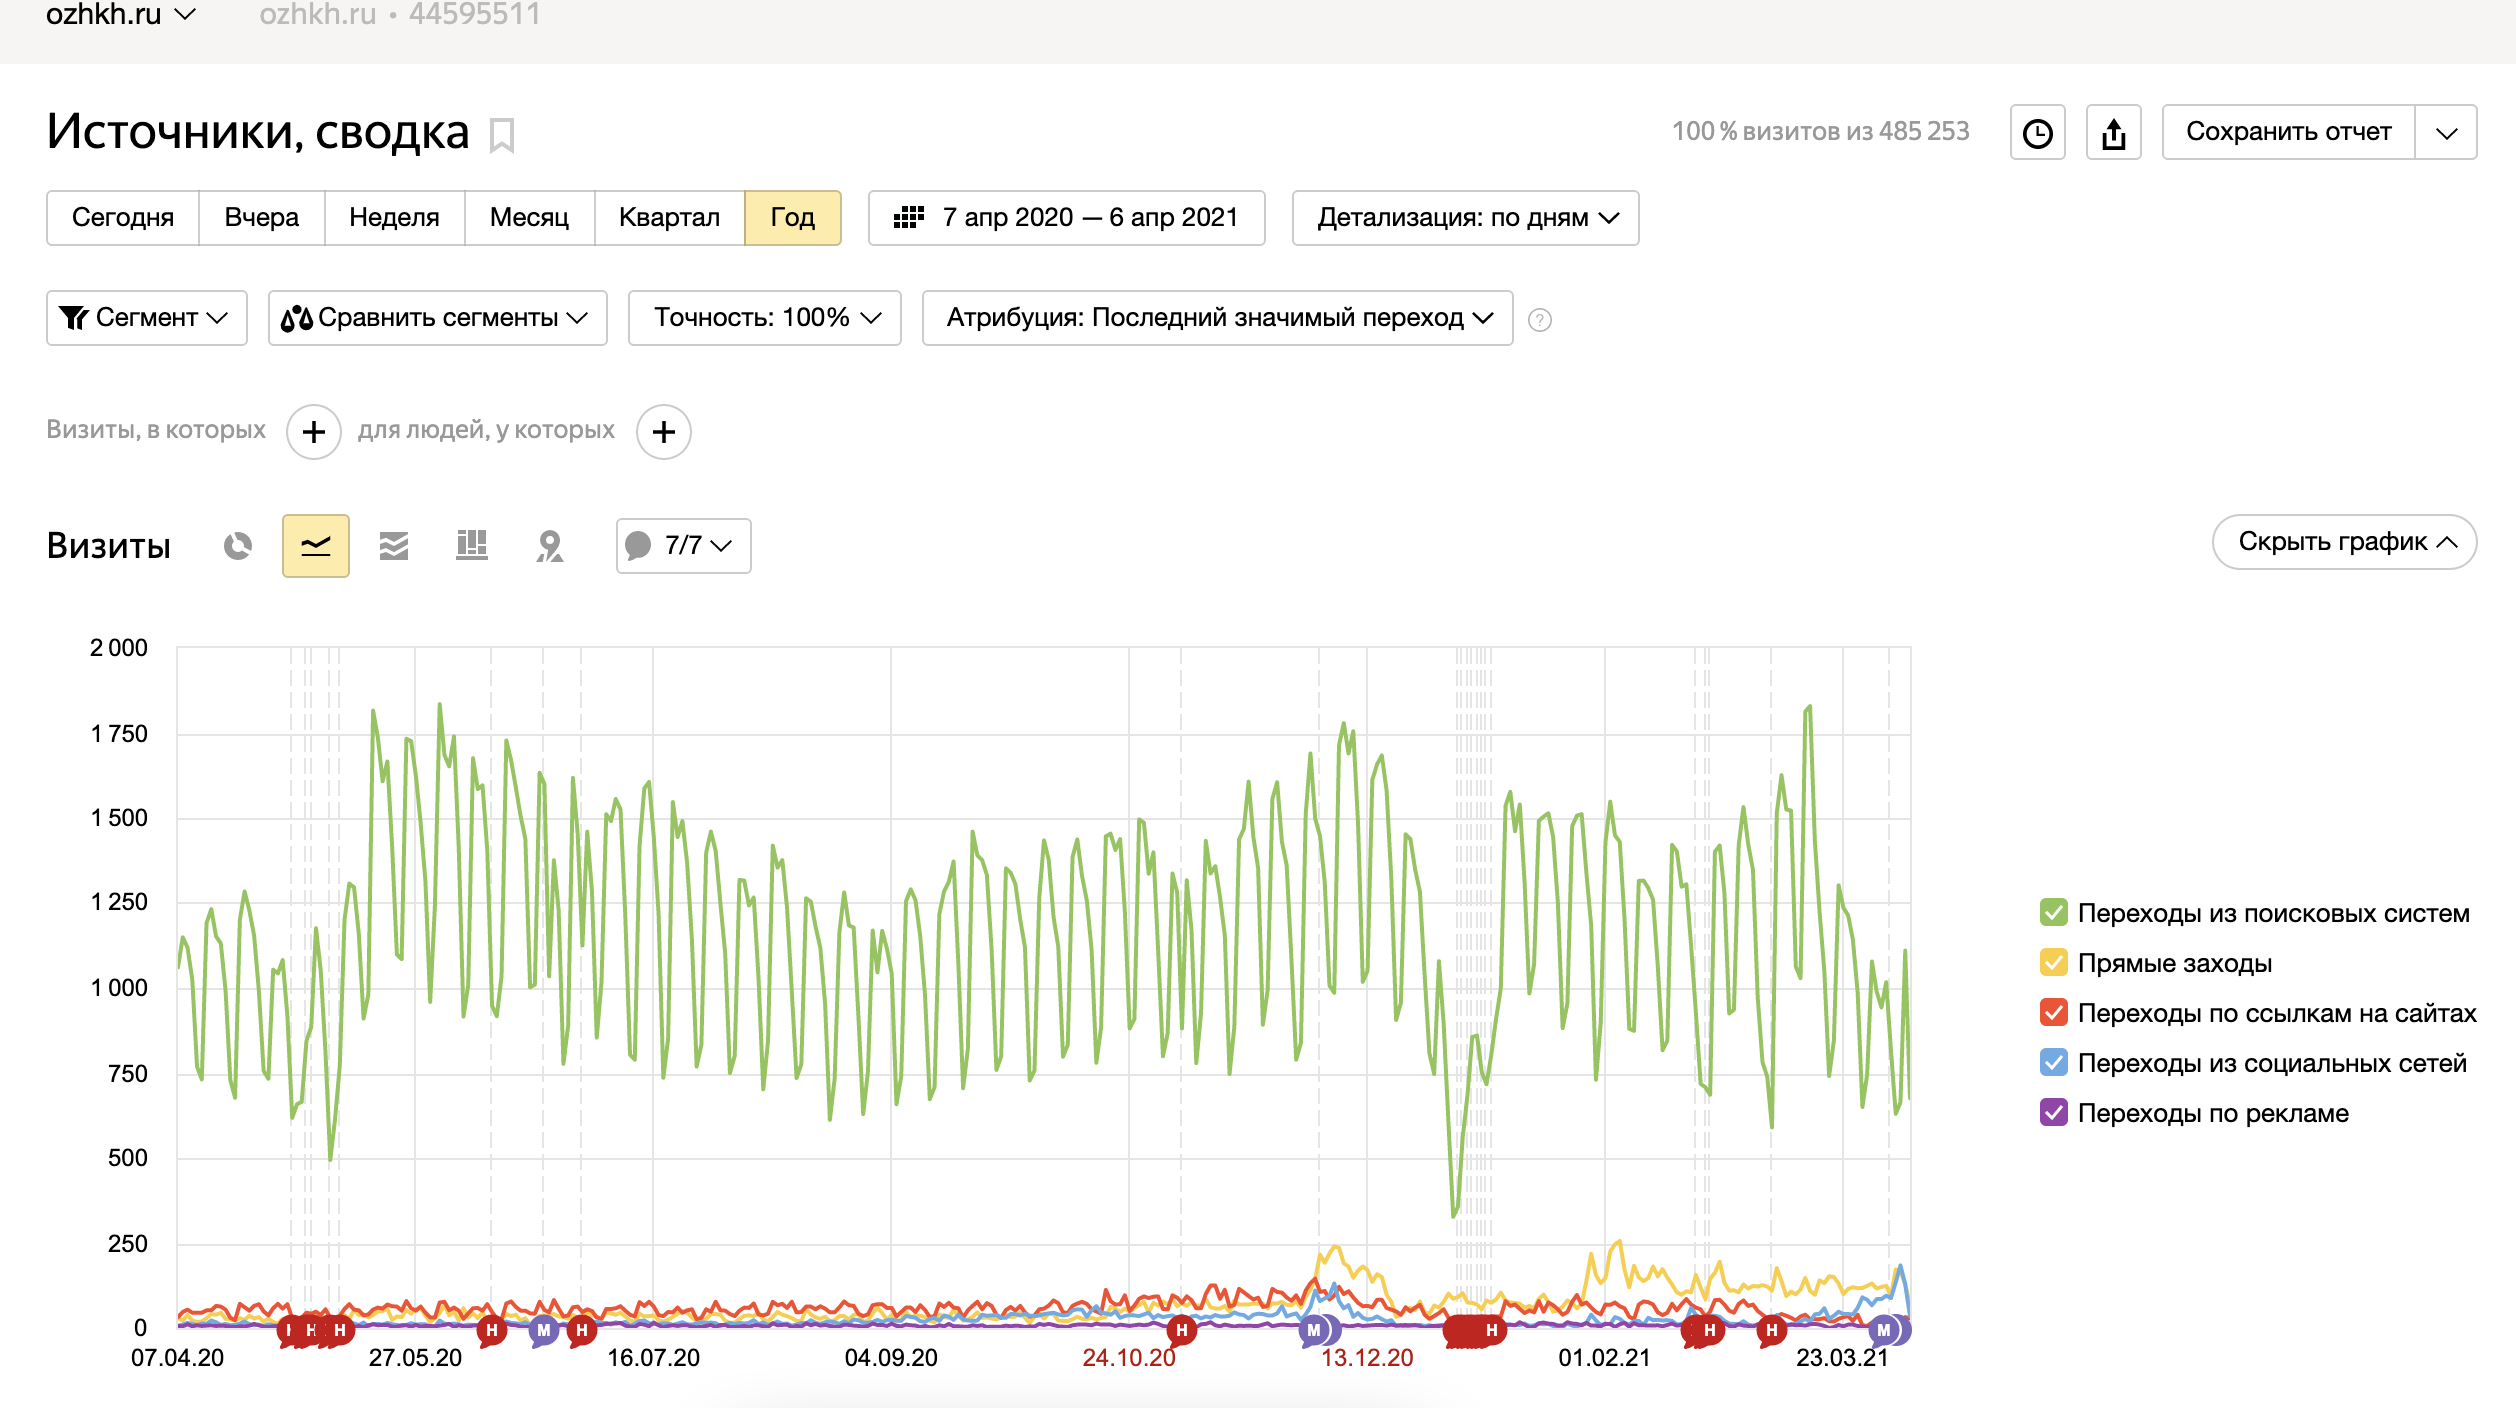This screenshot has width=2516, height=1408.
Task: Uncheck 'Переходы из поисковых систем' legend checkbox
Action: pyautogui.click(x=2053, y=912)
